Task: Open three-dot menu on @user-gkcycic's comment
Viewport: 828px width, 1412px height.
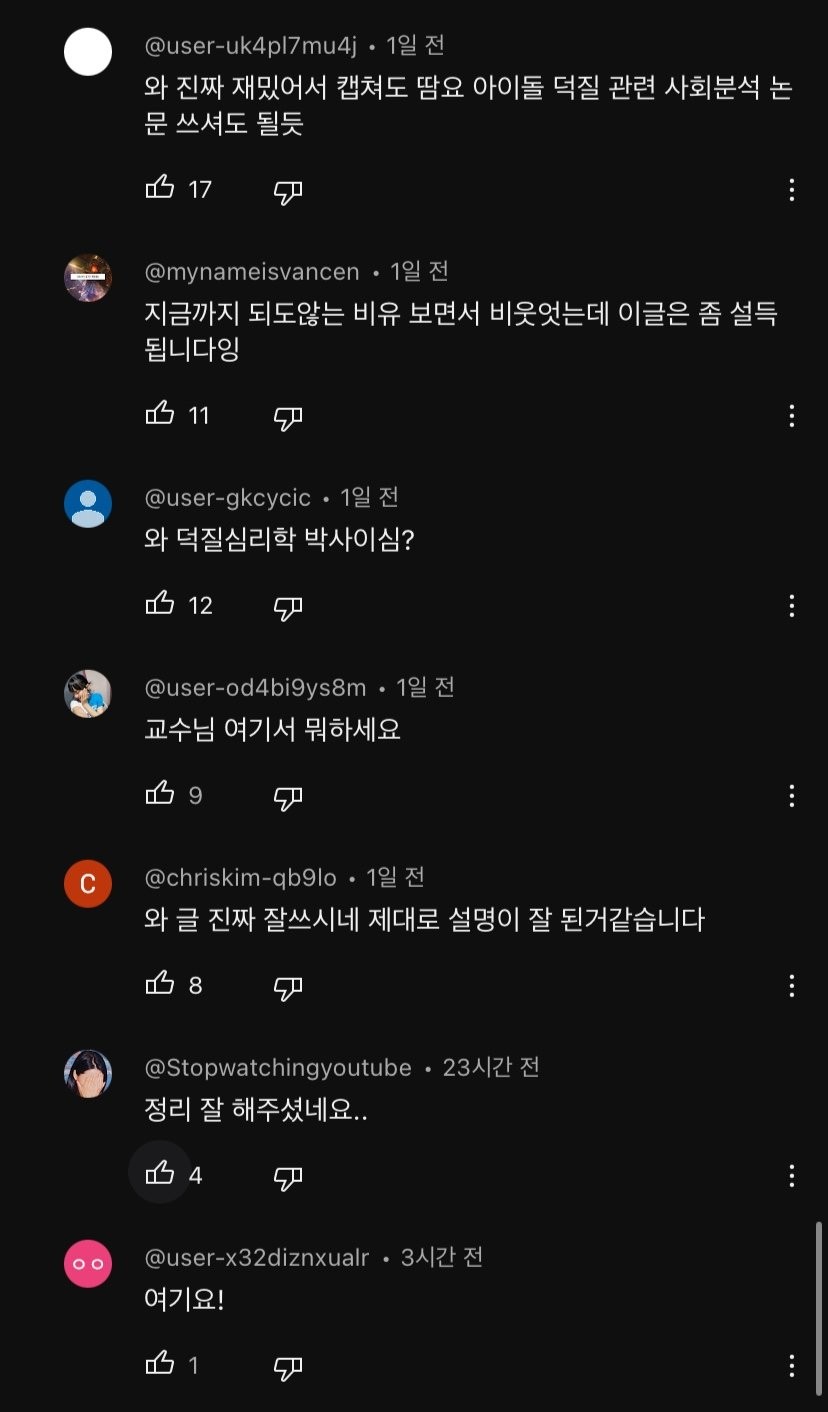Action: (x=791, y=605)
